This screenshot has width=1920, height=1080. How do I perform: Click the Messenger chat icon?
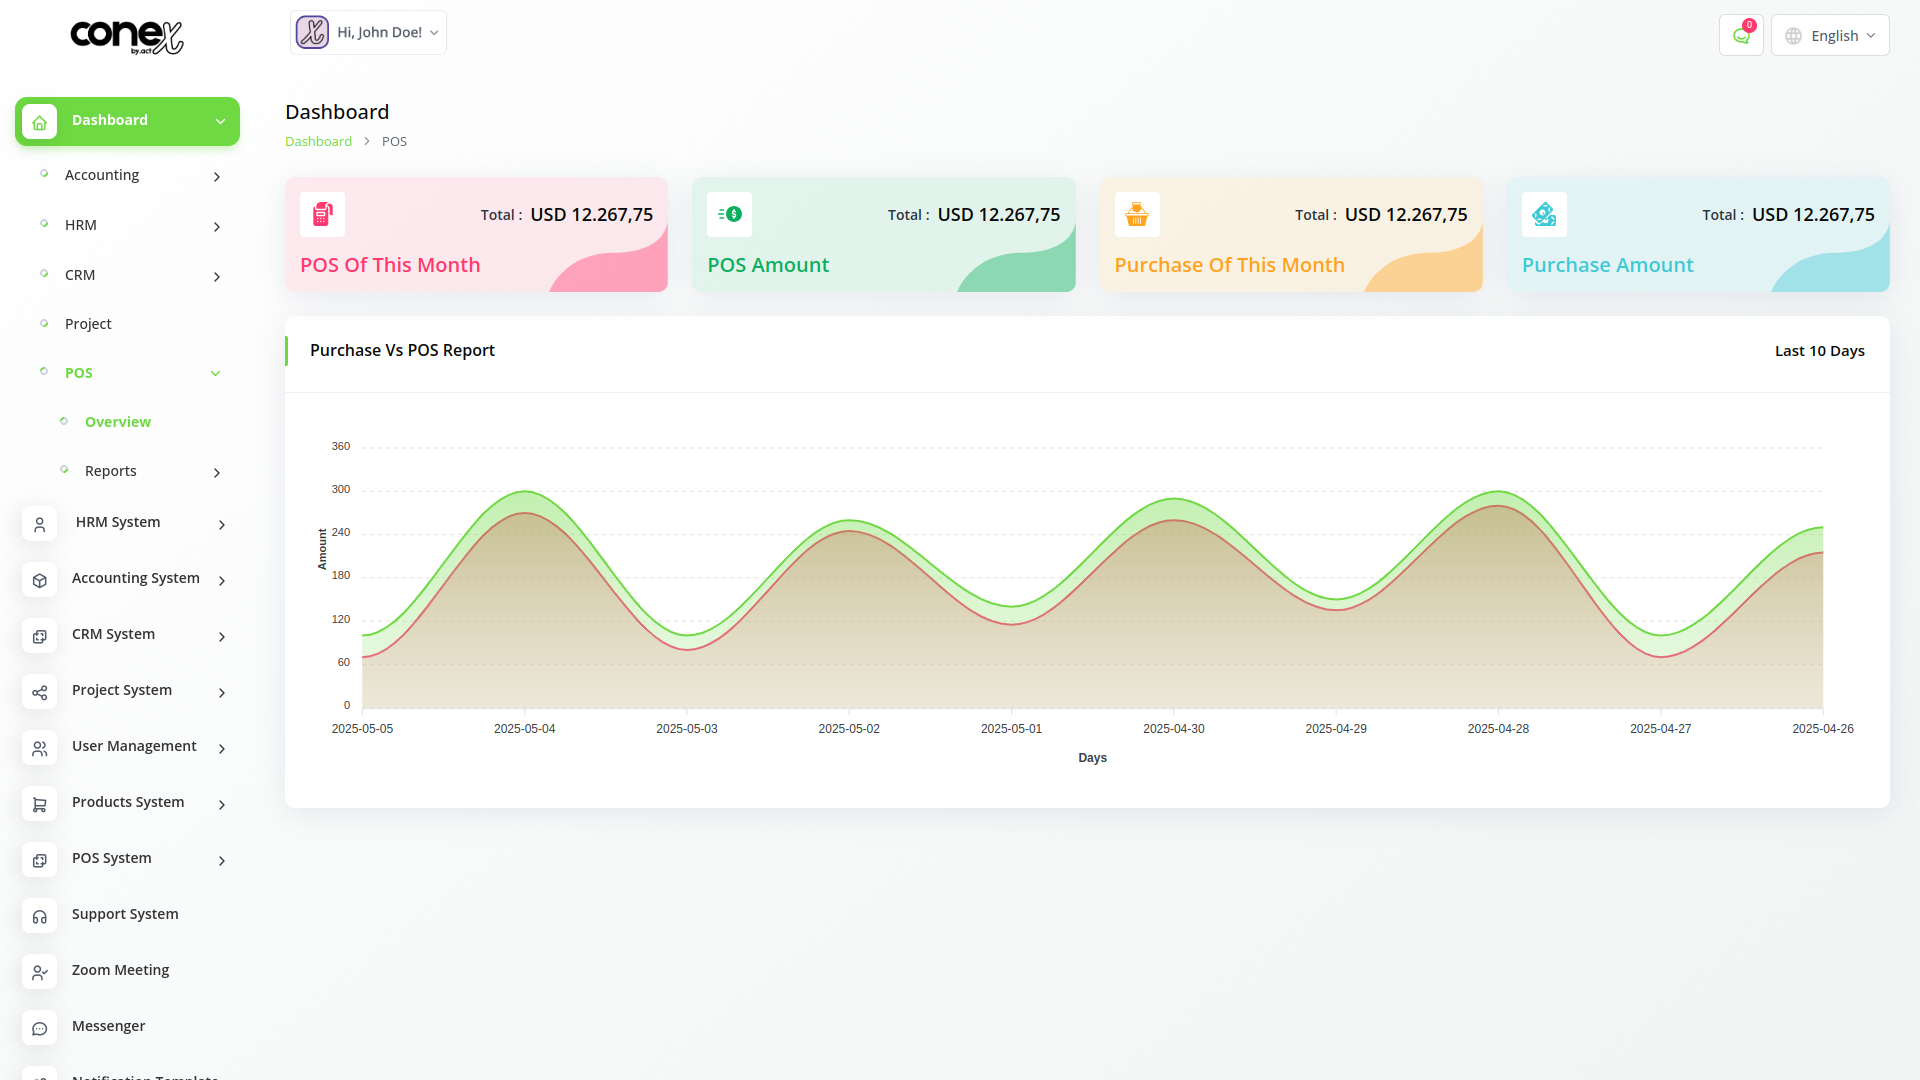[40, 1028]
